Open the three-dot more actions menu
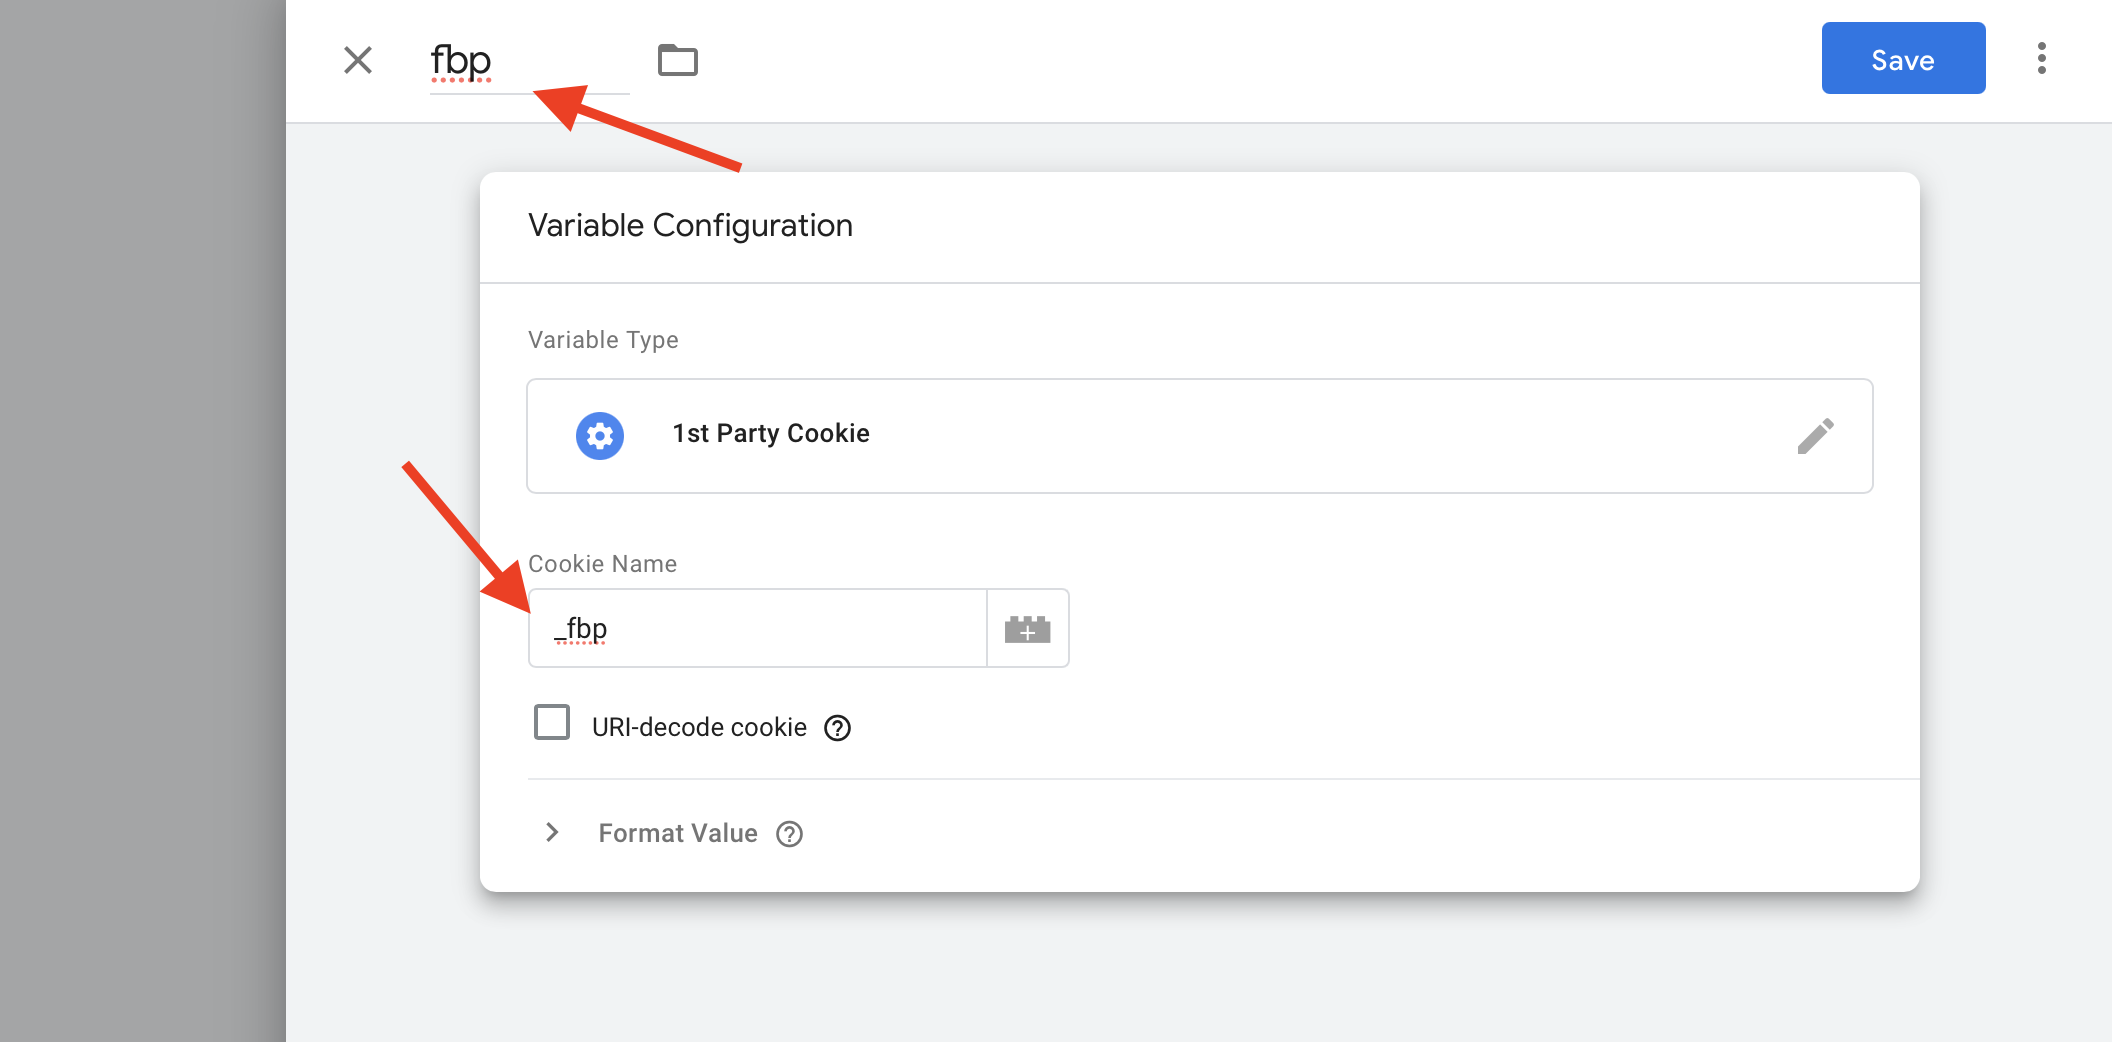 pos(2042,58)
